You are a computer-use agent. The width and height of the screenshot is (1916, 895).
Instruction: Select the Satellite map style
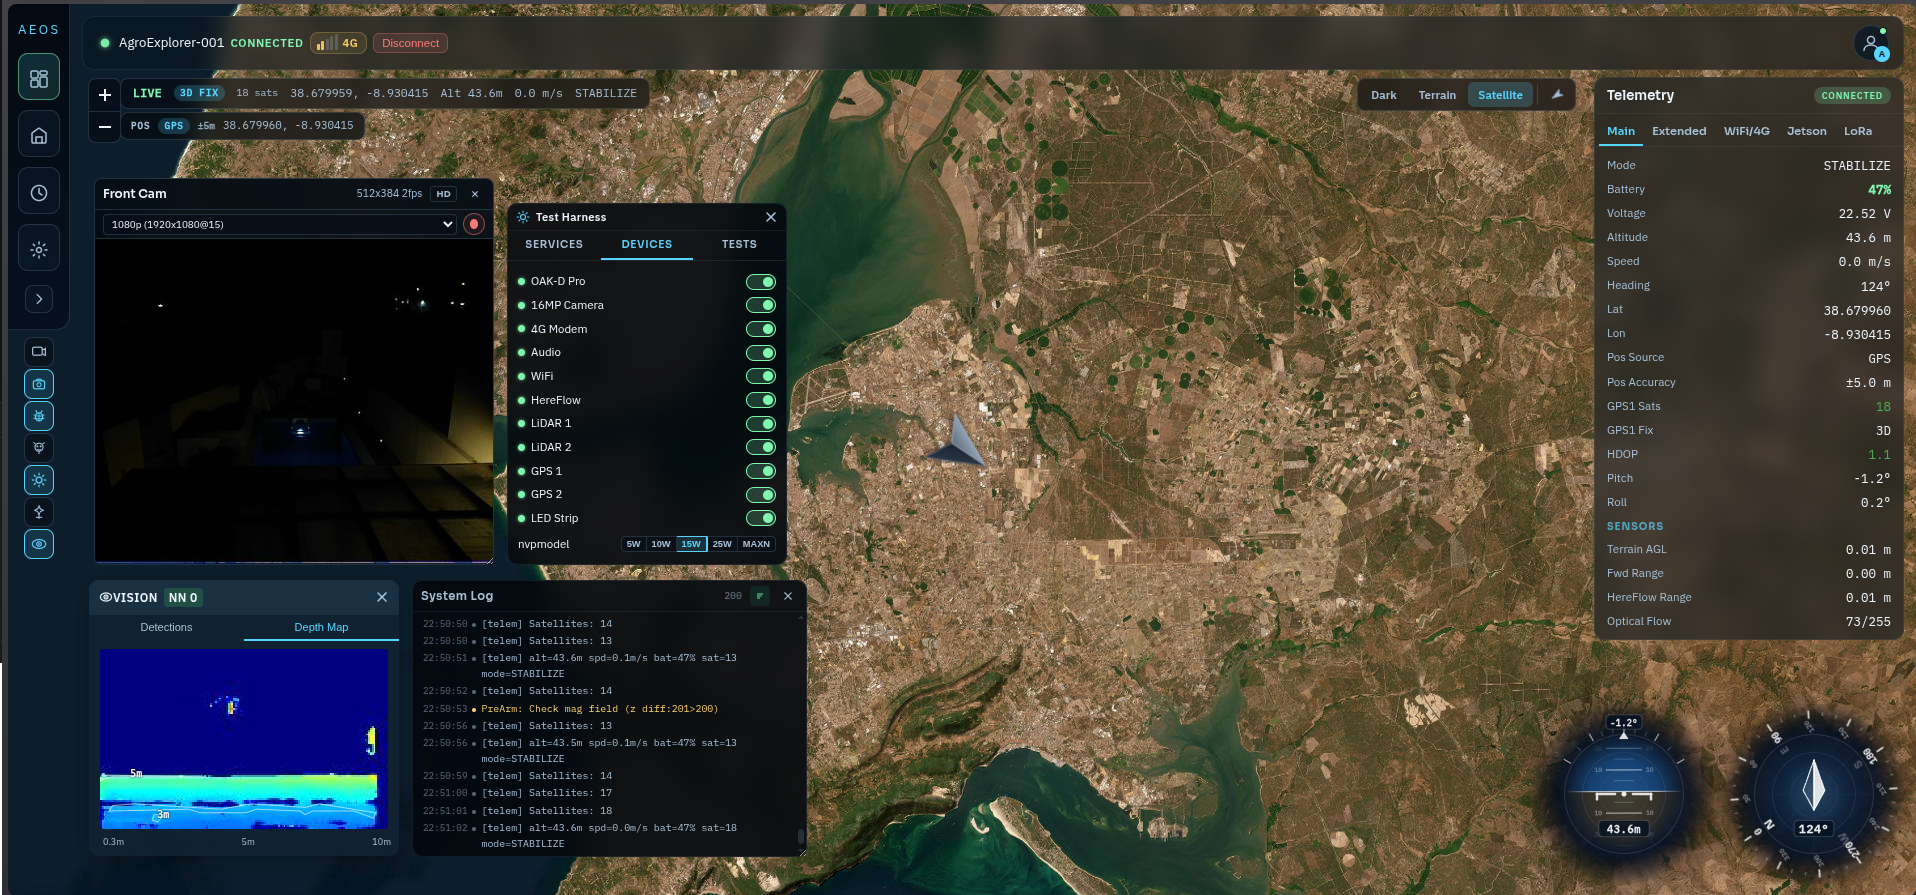pyautogui.click(x=1500, y=95)
